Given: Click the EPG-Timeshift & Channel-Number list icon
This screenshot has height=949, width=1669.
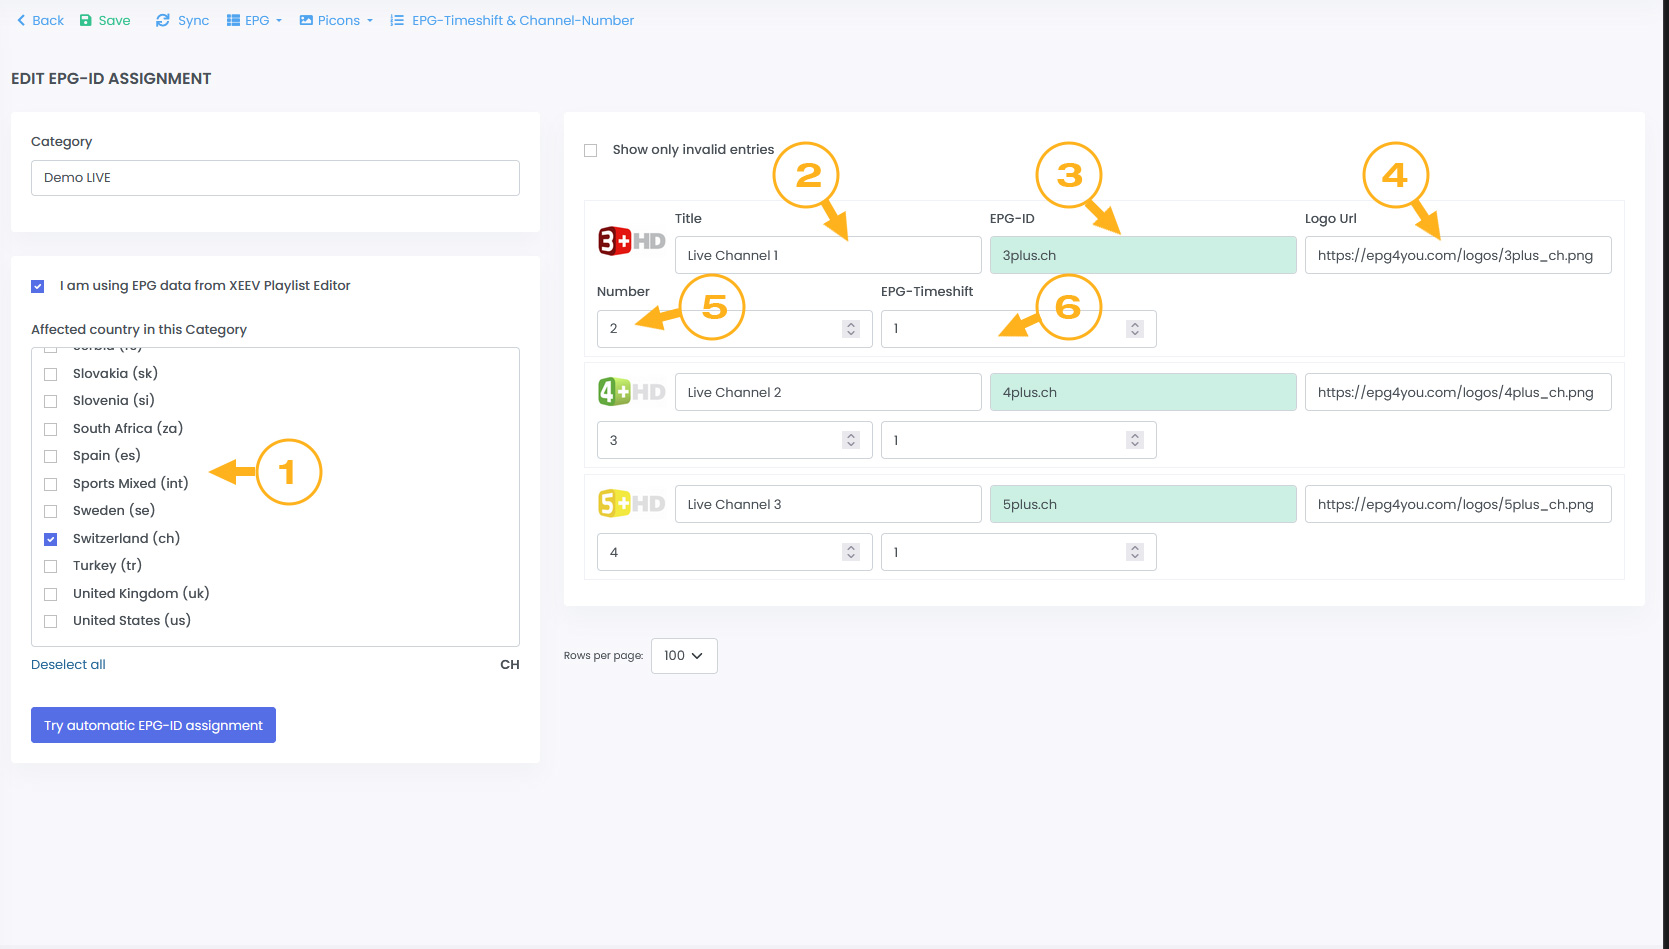Looking at the screenshot, I should 397,20.
